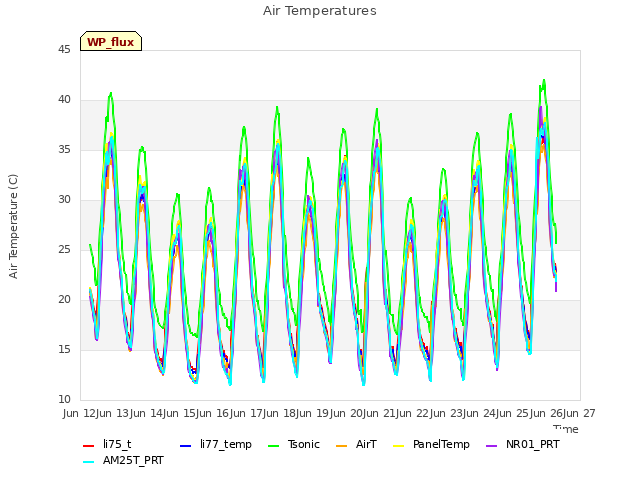Click the Jun 20 x-axis tick label
640x480 pixels.
(364, 413)
